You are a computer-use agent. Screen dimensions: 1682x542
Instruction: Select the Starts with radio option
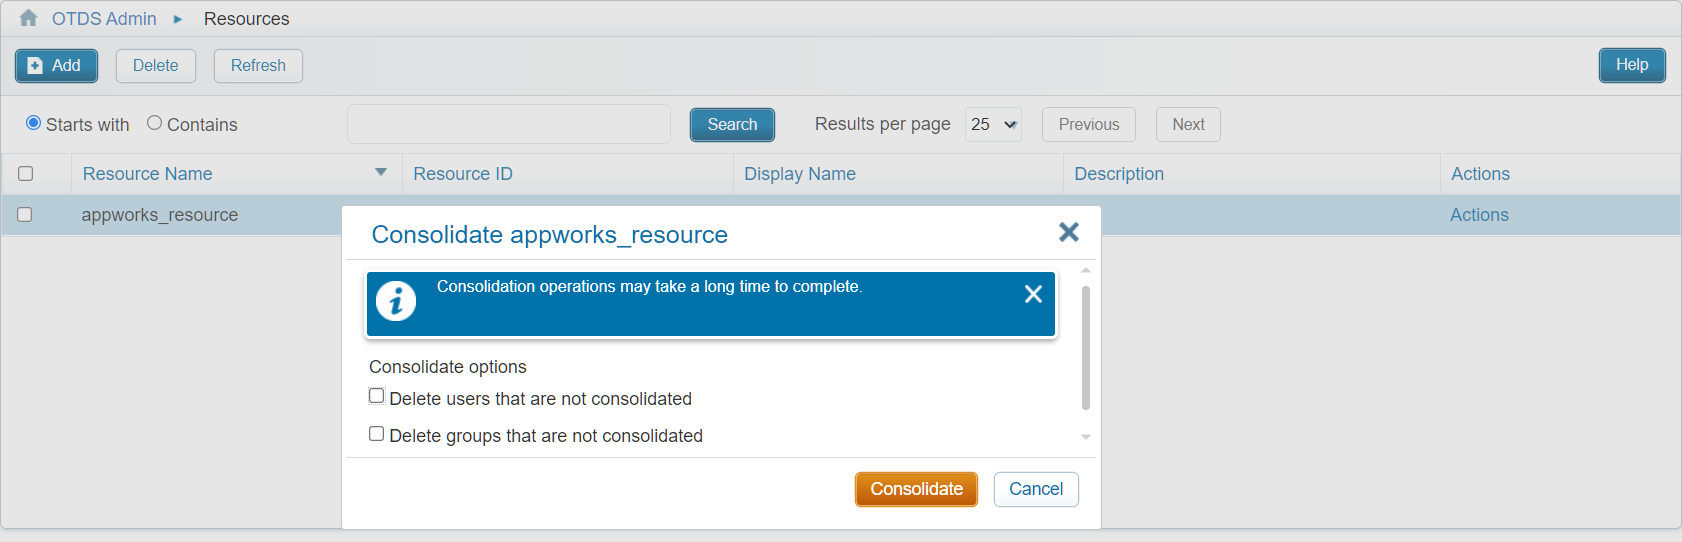[x=34, y=123]
